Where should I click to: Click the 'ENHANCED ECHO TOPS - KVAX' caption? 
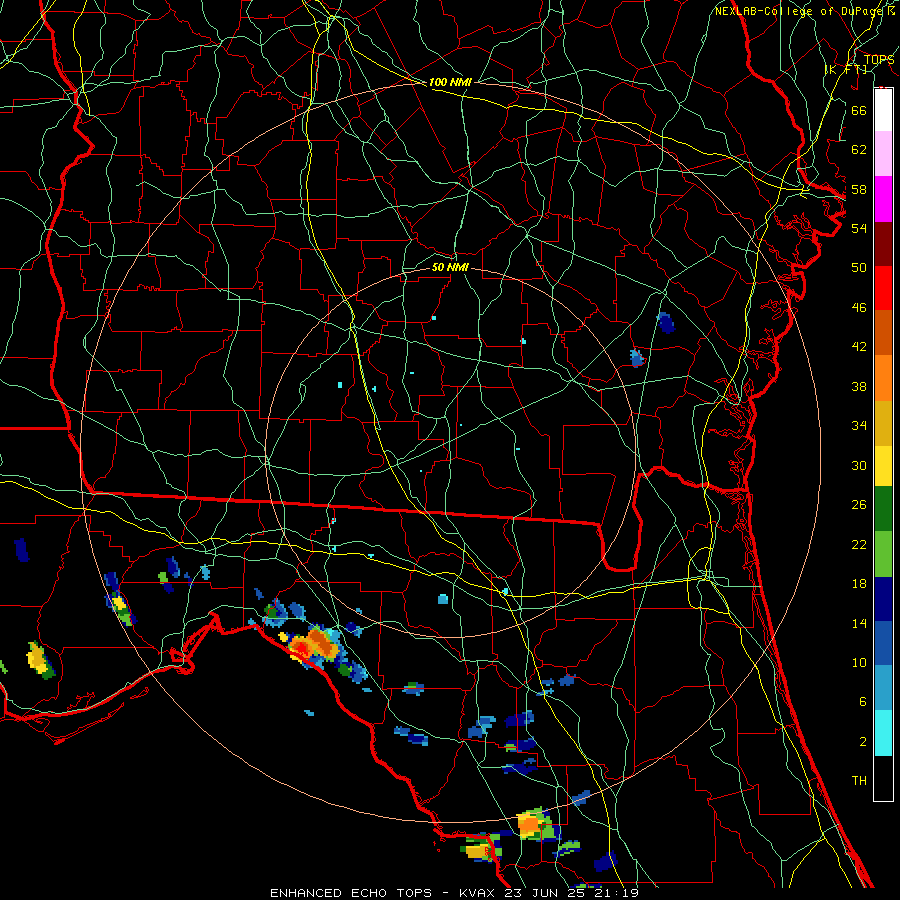tap(382, 893)
